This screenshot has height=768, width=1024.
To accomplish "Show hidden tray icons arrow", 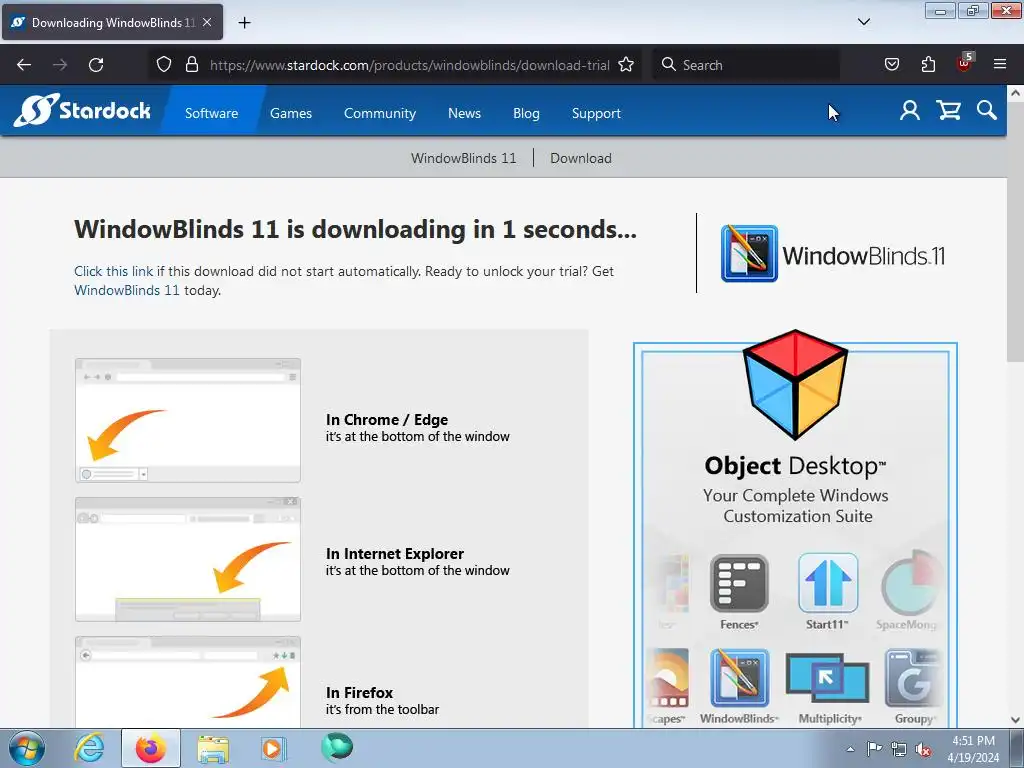I will (850, 749).
